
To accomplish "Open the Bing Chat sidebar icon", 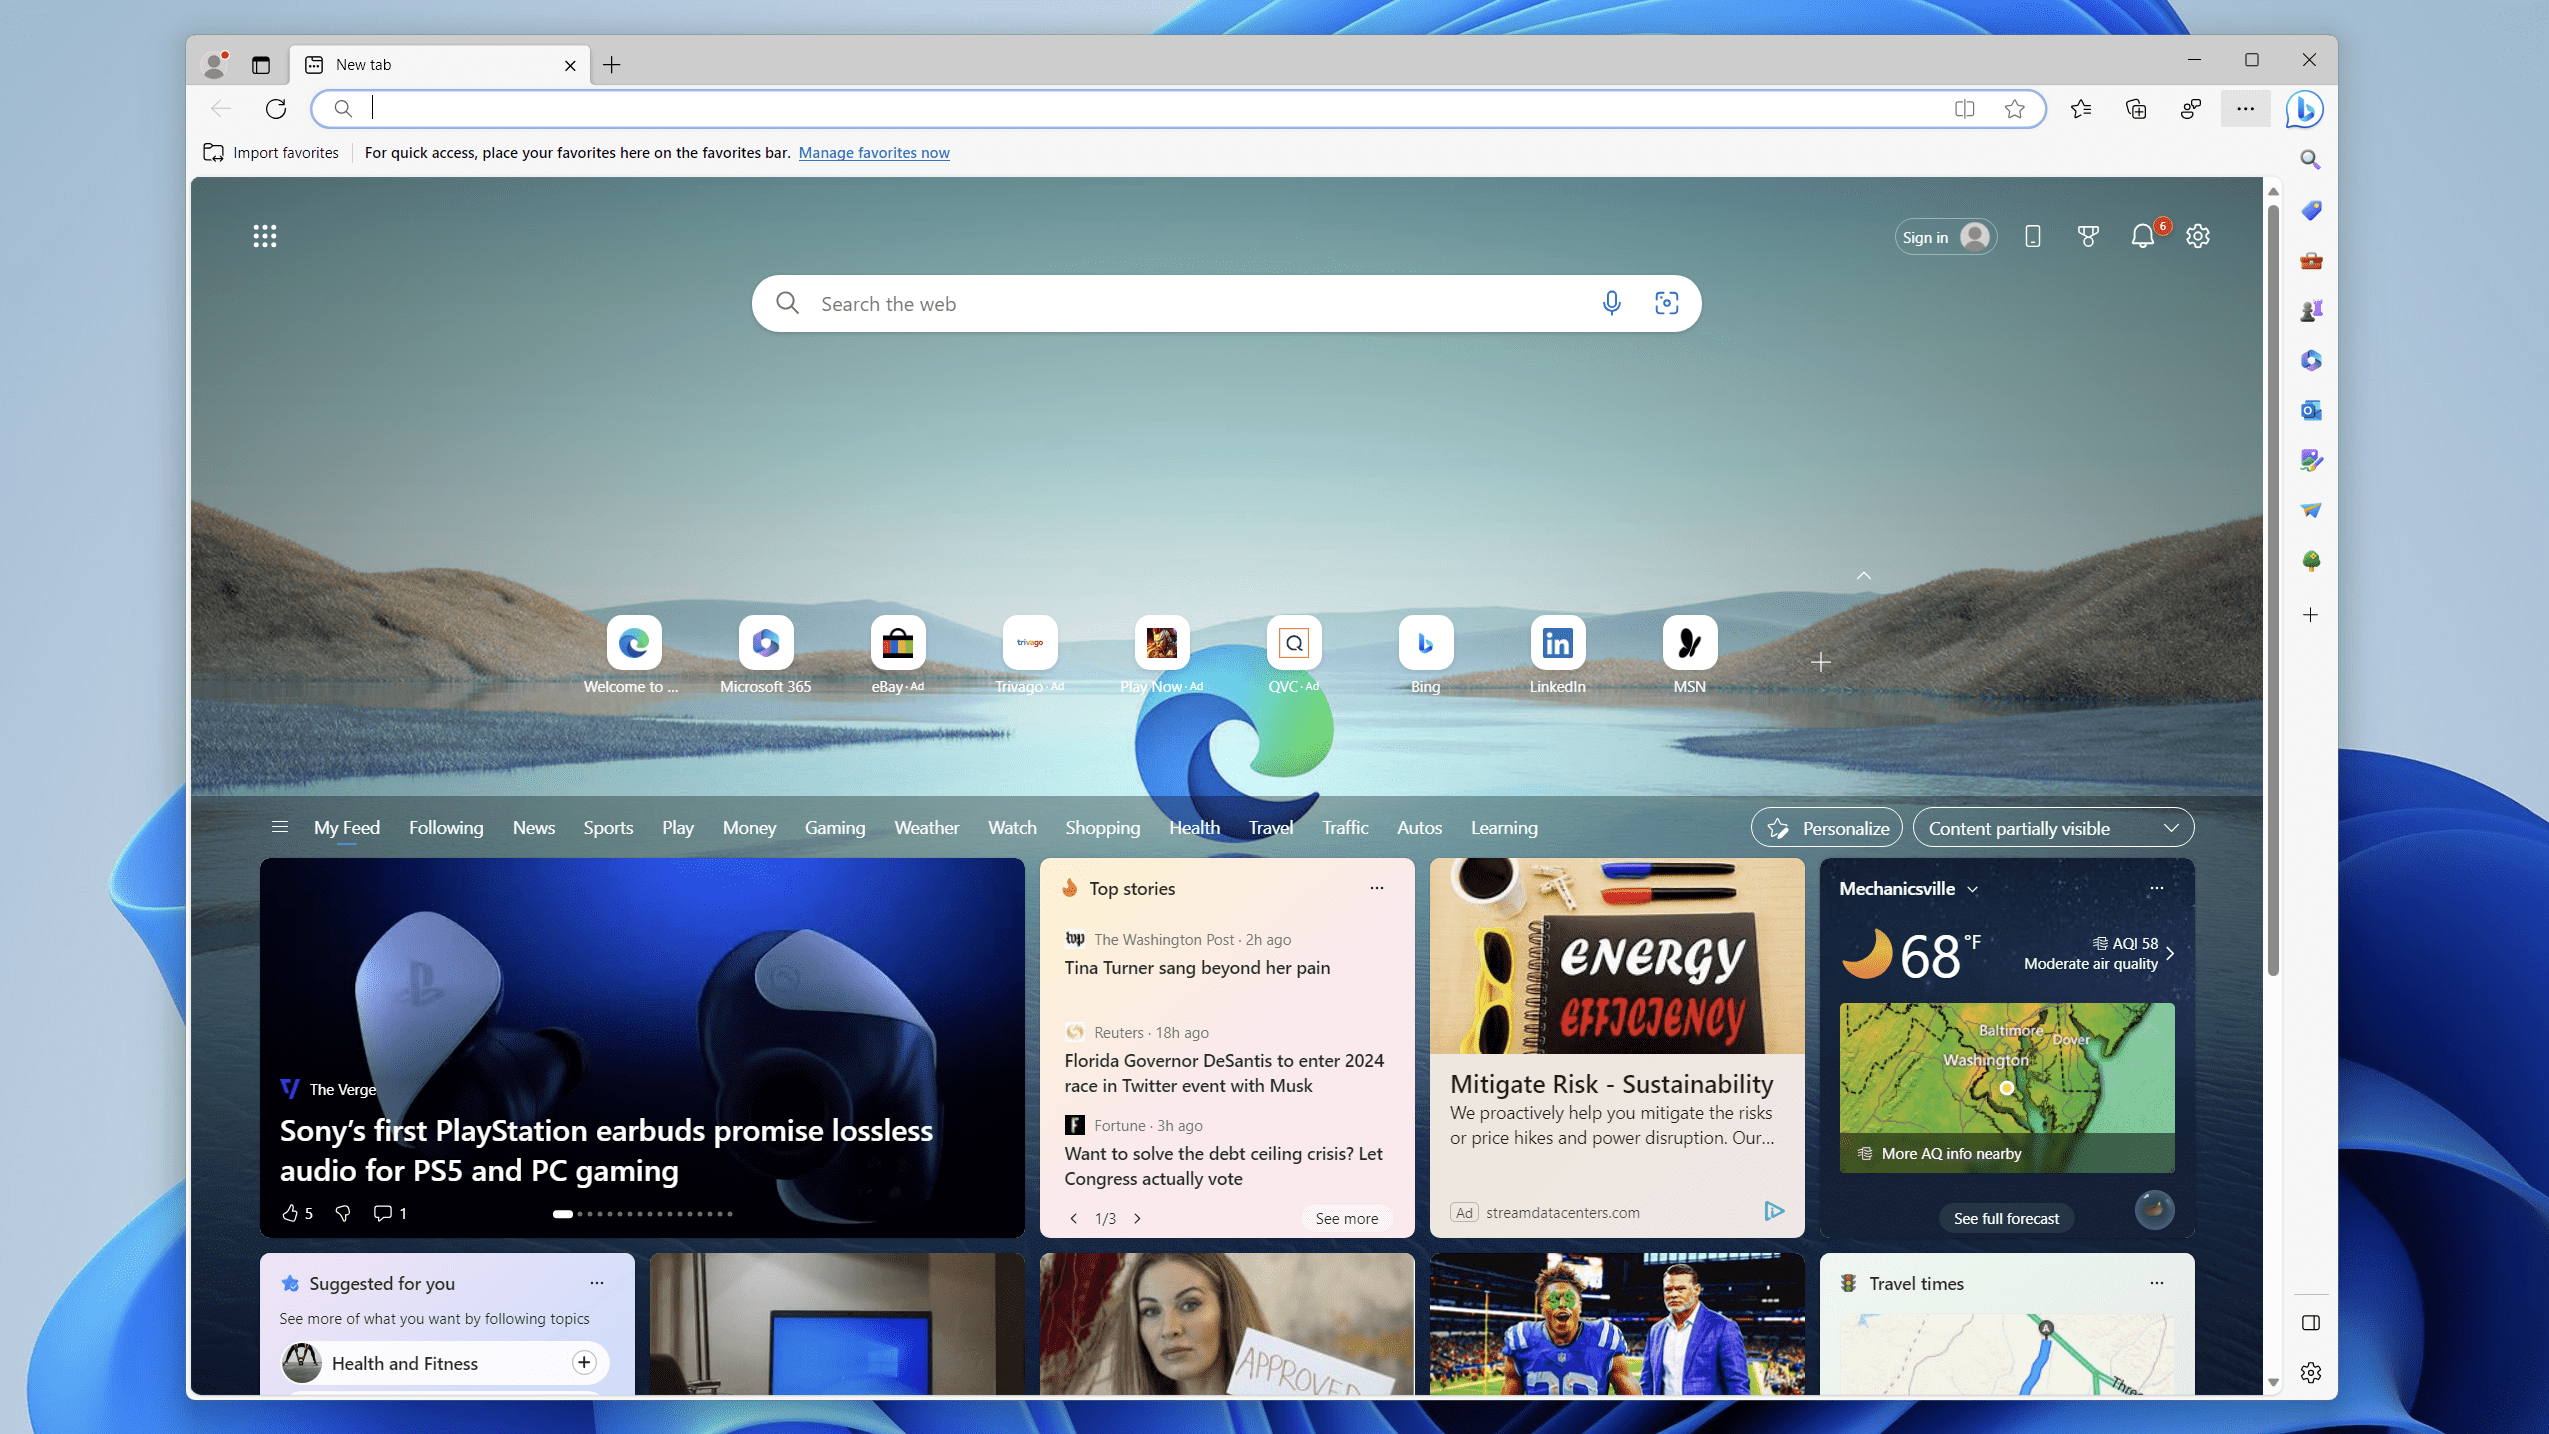I will [2304, 109].
